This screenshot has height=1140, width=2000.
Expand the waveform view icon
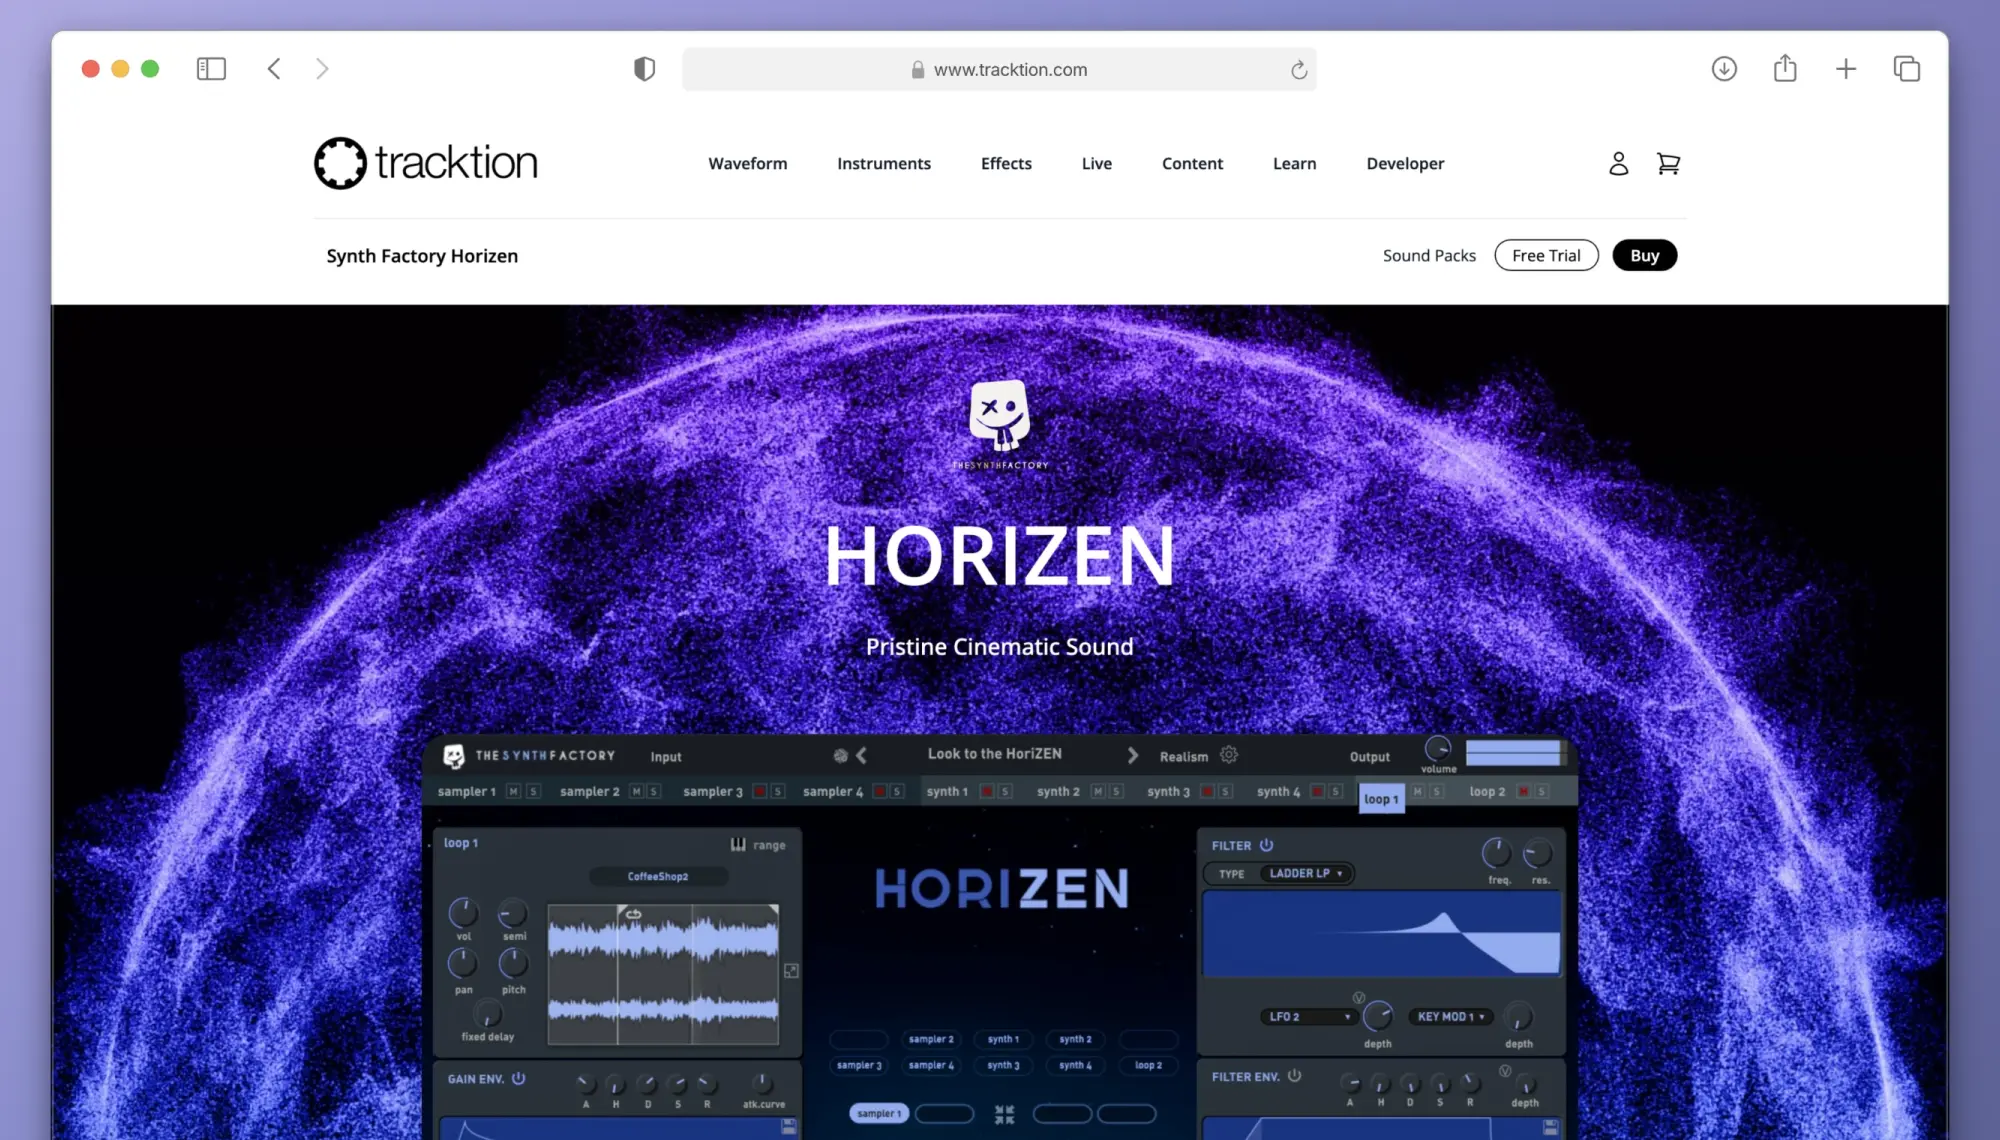[x=791, y=971]
